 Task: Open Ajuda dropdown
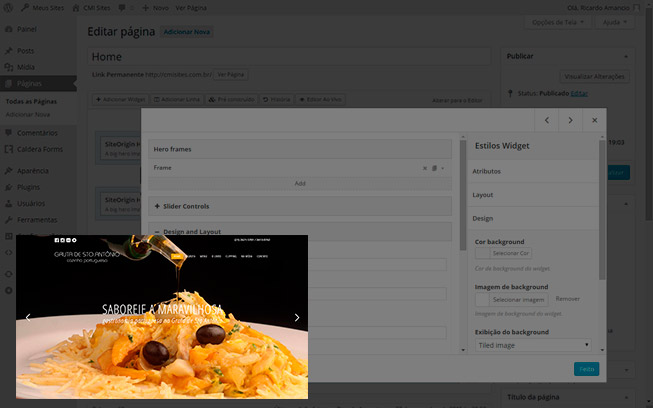[614, 22]
